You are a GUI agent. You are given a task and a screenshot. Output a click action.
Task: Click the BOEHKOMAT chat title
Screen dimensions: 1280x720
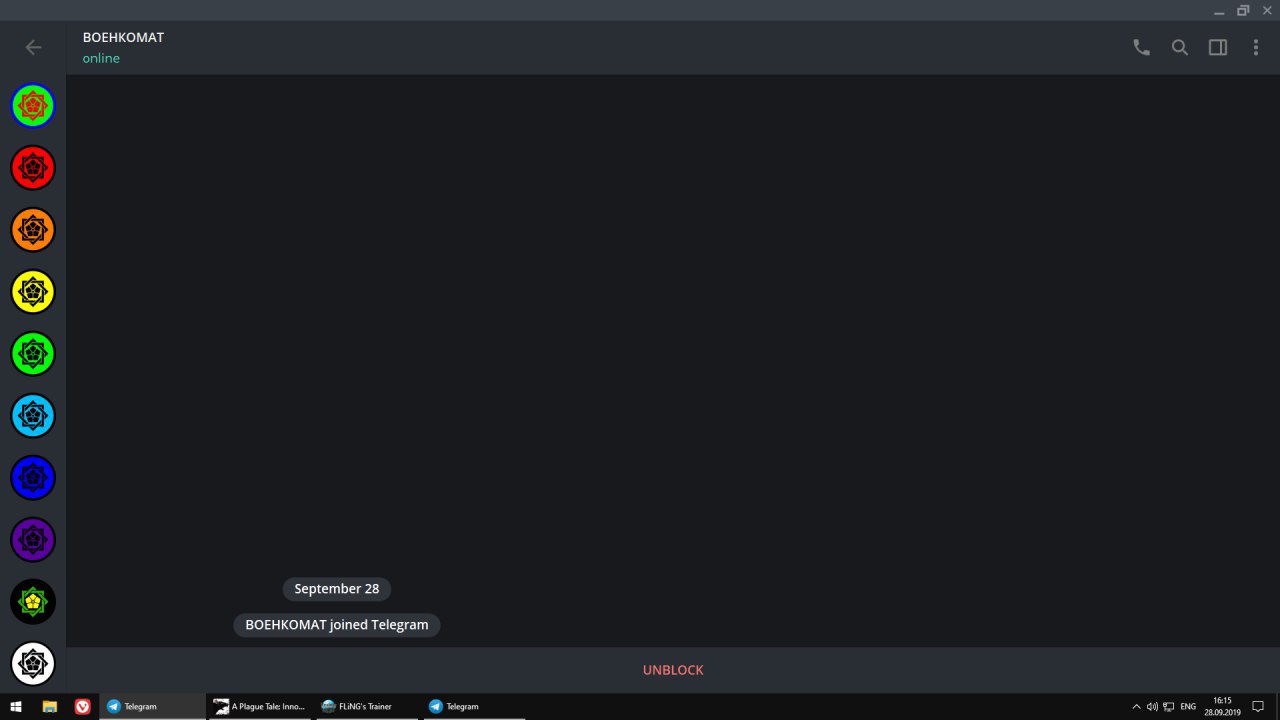coord(123,37)
